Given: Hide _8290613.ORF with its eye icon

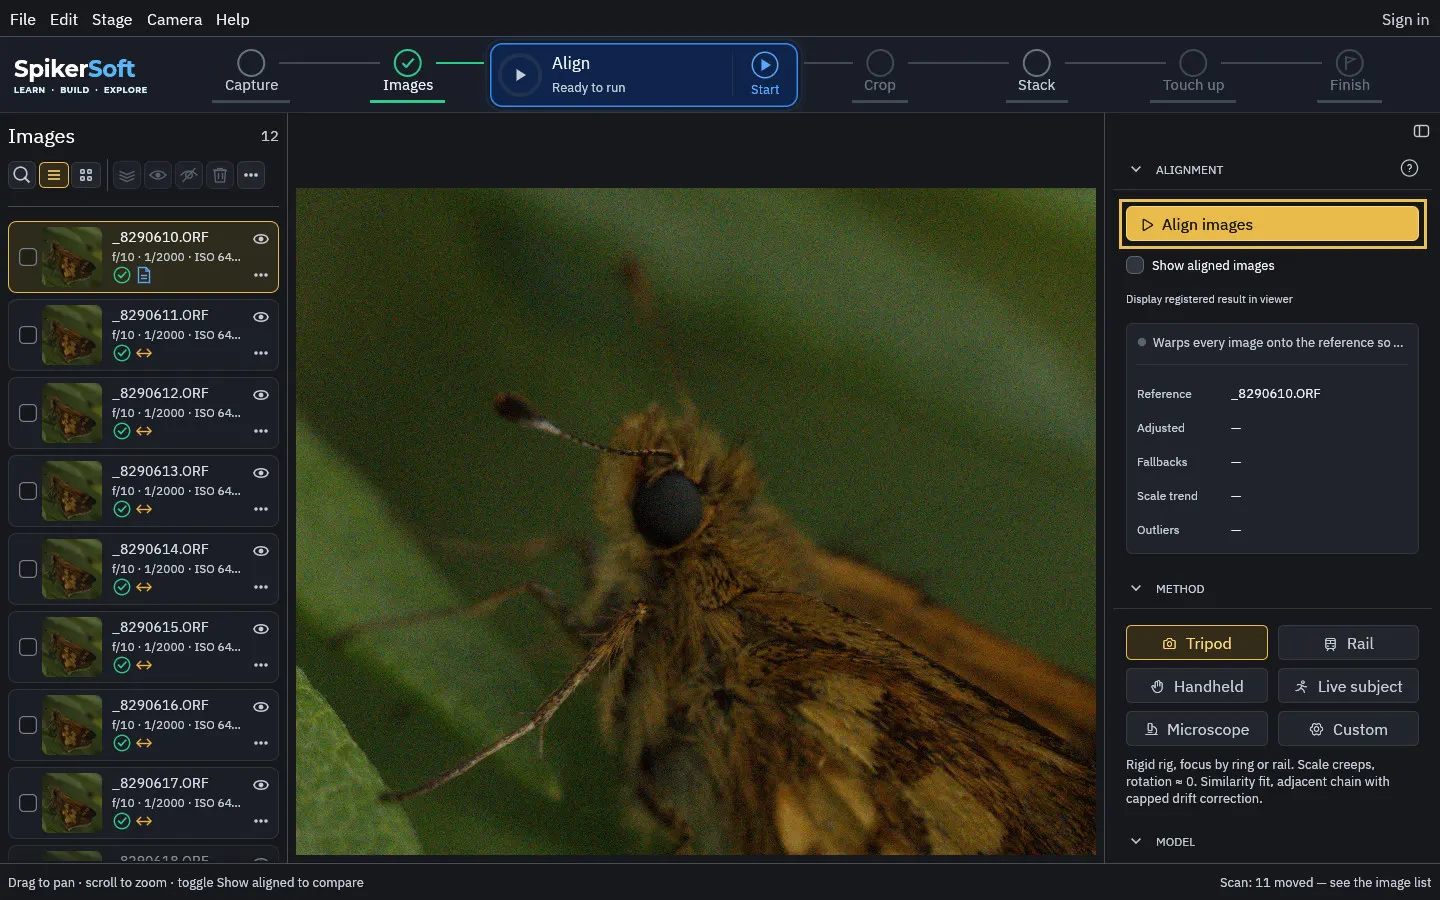Looking at the screenshot, I should coord(261,472).
